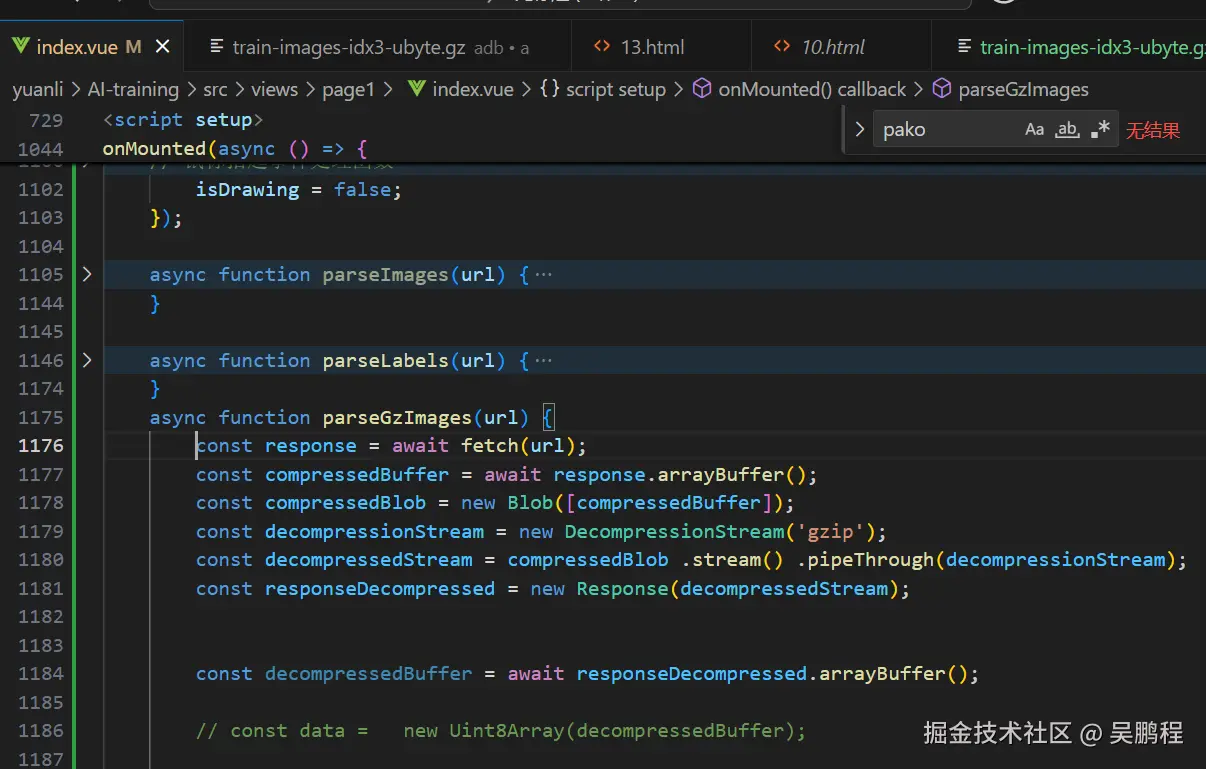
Task: Switch to the 13.html tab
Action: (650, 47)
